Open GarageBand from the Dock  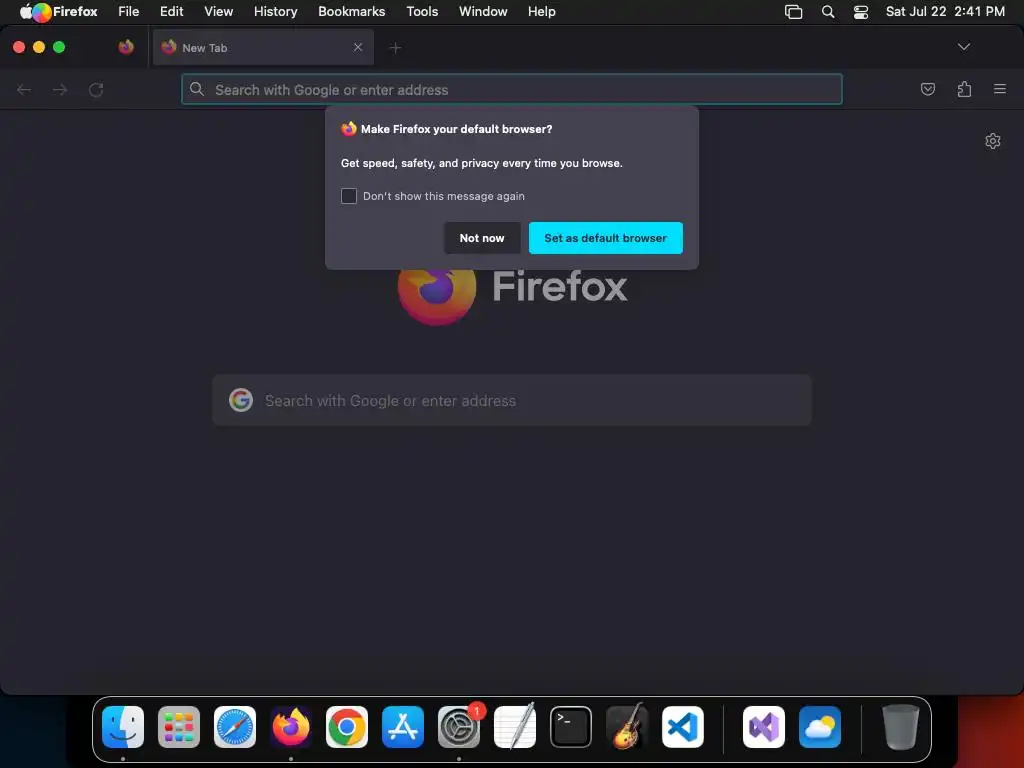(x=627, y=727)
